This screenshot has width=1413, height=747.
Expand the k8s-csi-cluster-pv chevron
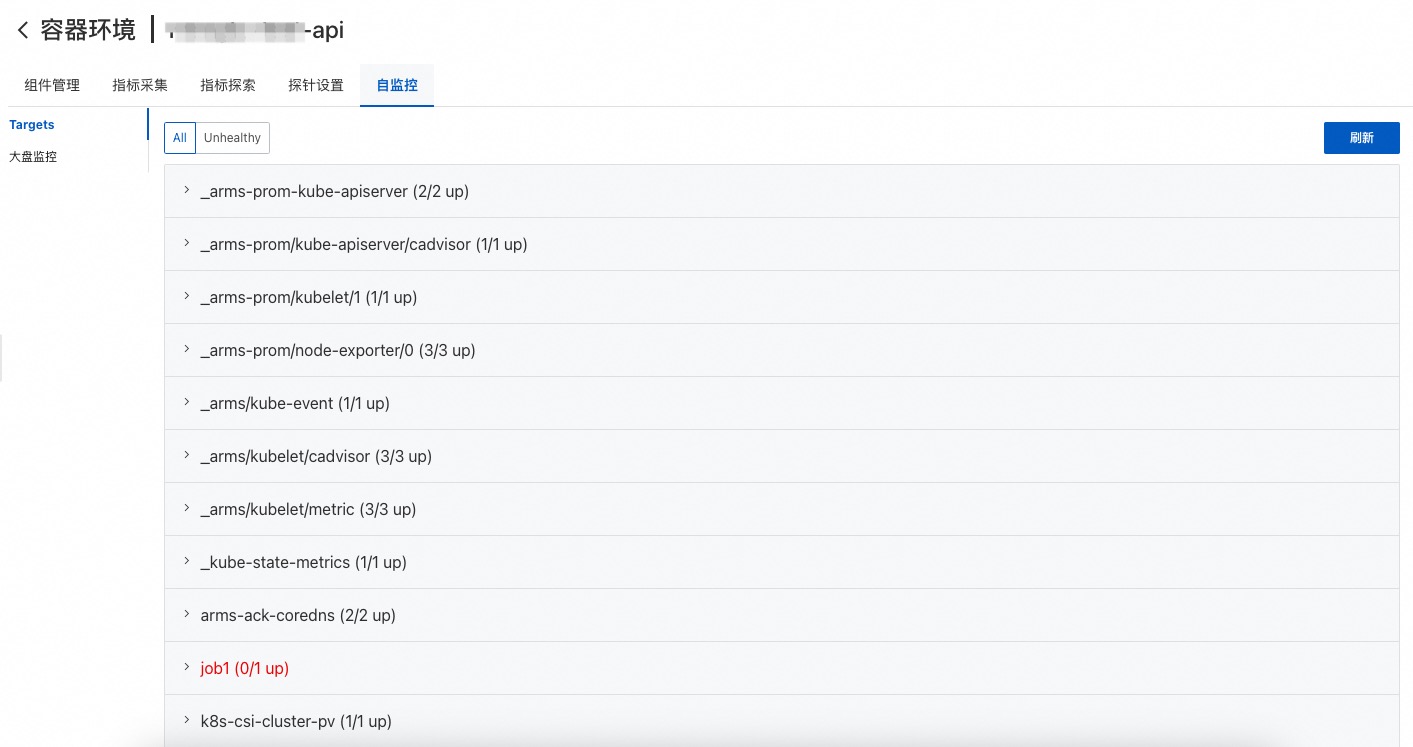187,720
